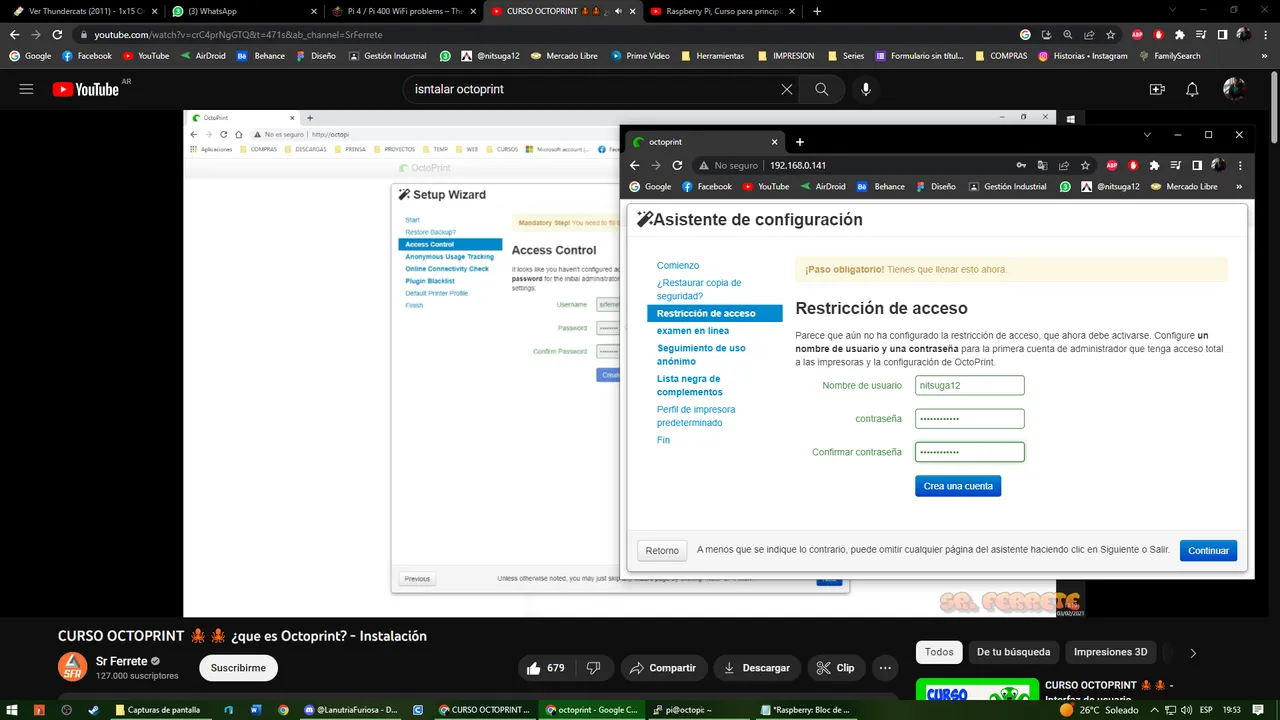Open 'Seguimiento de uso anónimo' step
Image resolution: width=1280 pixels, height=720 pixels.
[701, 355]
